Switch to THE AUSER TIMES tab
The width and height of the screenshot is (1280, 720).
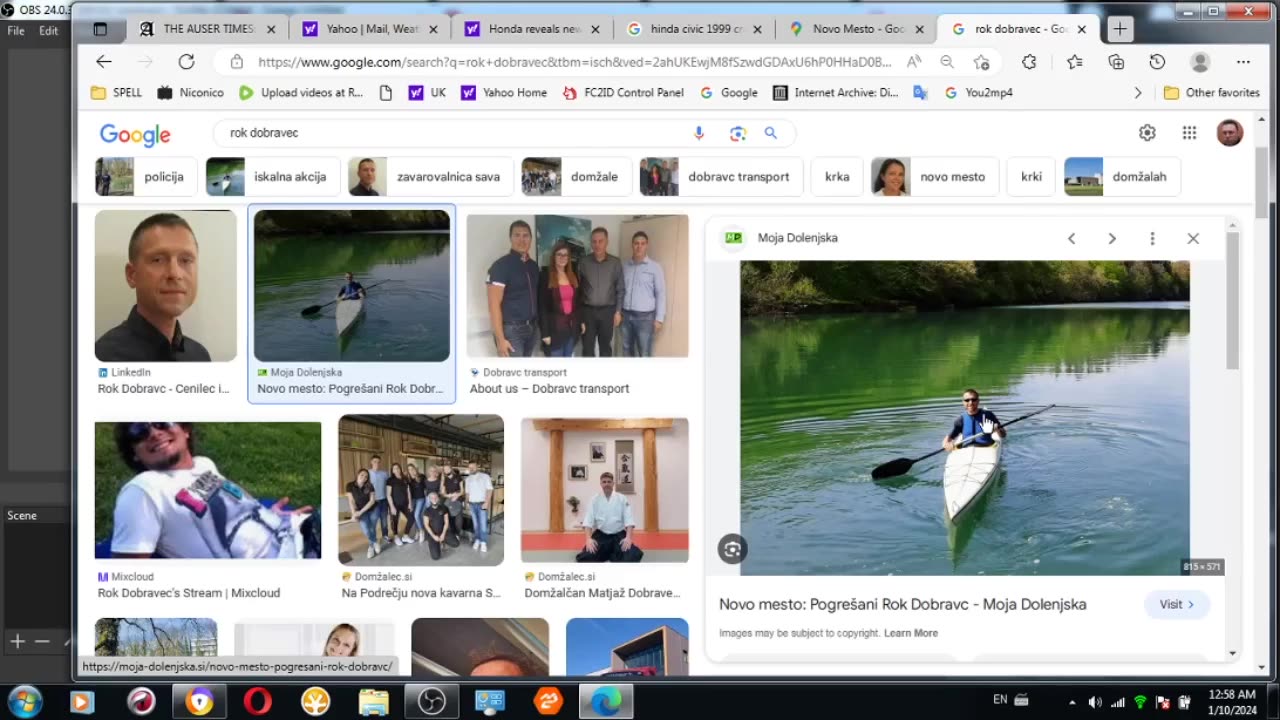pos(207,29)
